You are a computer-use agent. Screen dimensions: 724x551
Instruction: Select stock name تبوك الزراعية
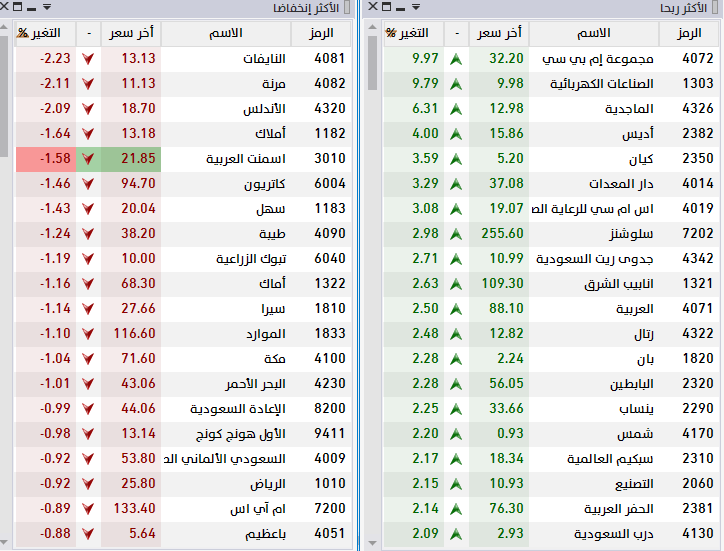pyautogui.click(x=251, y=259)
